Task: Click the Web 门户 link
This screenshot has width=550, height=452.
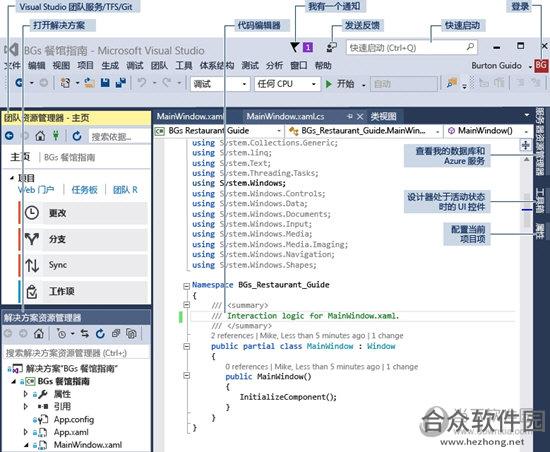Action: [x=36, y=190]
